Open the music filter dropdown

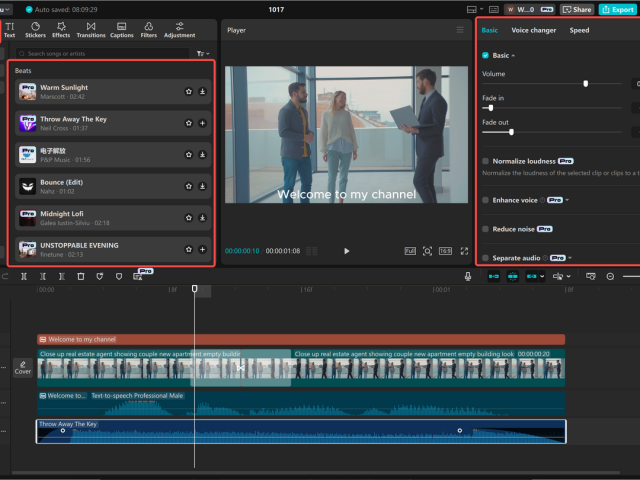tap(202, 53)
